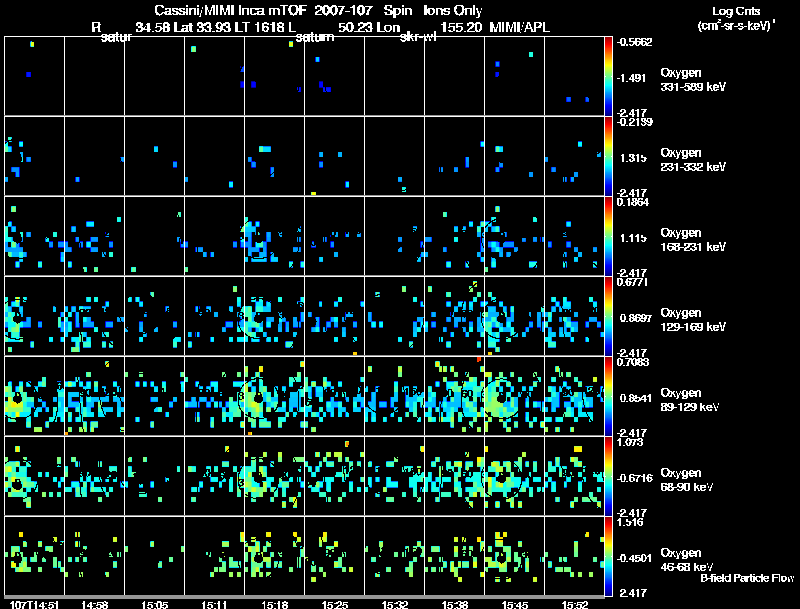
Task: Click the Oxygen 68-90 keV color bar
Action: [x=608, y=476]
